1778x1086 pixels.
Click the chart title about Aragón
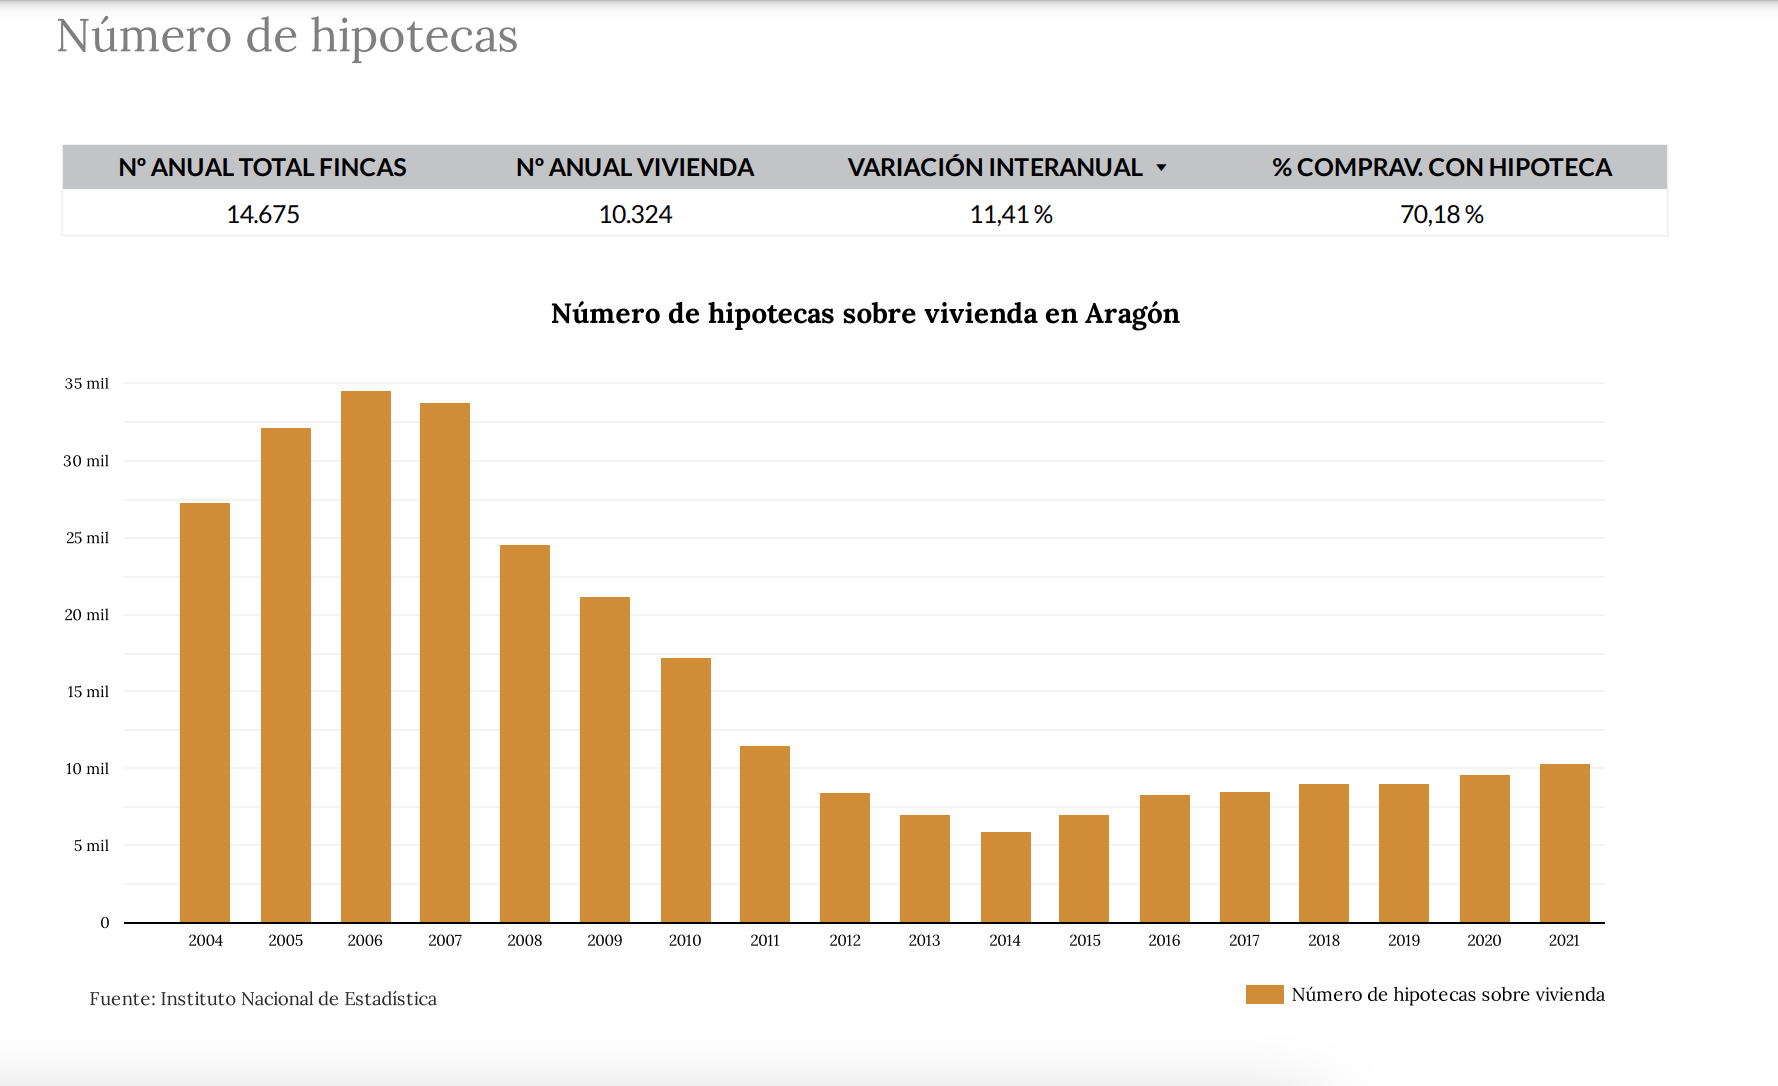point(865,314)
